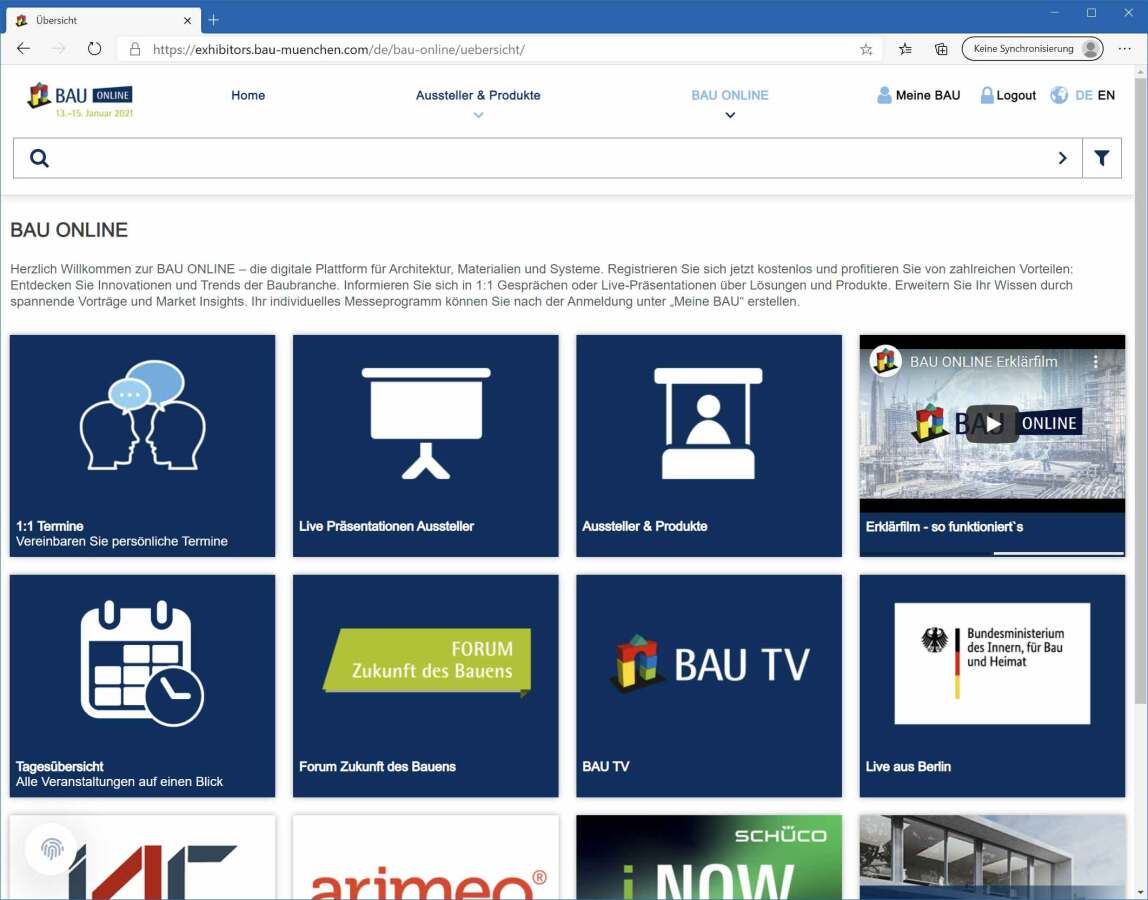Click the globe language icon

coord(1059,95)
